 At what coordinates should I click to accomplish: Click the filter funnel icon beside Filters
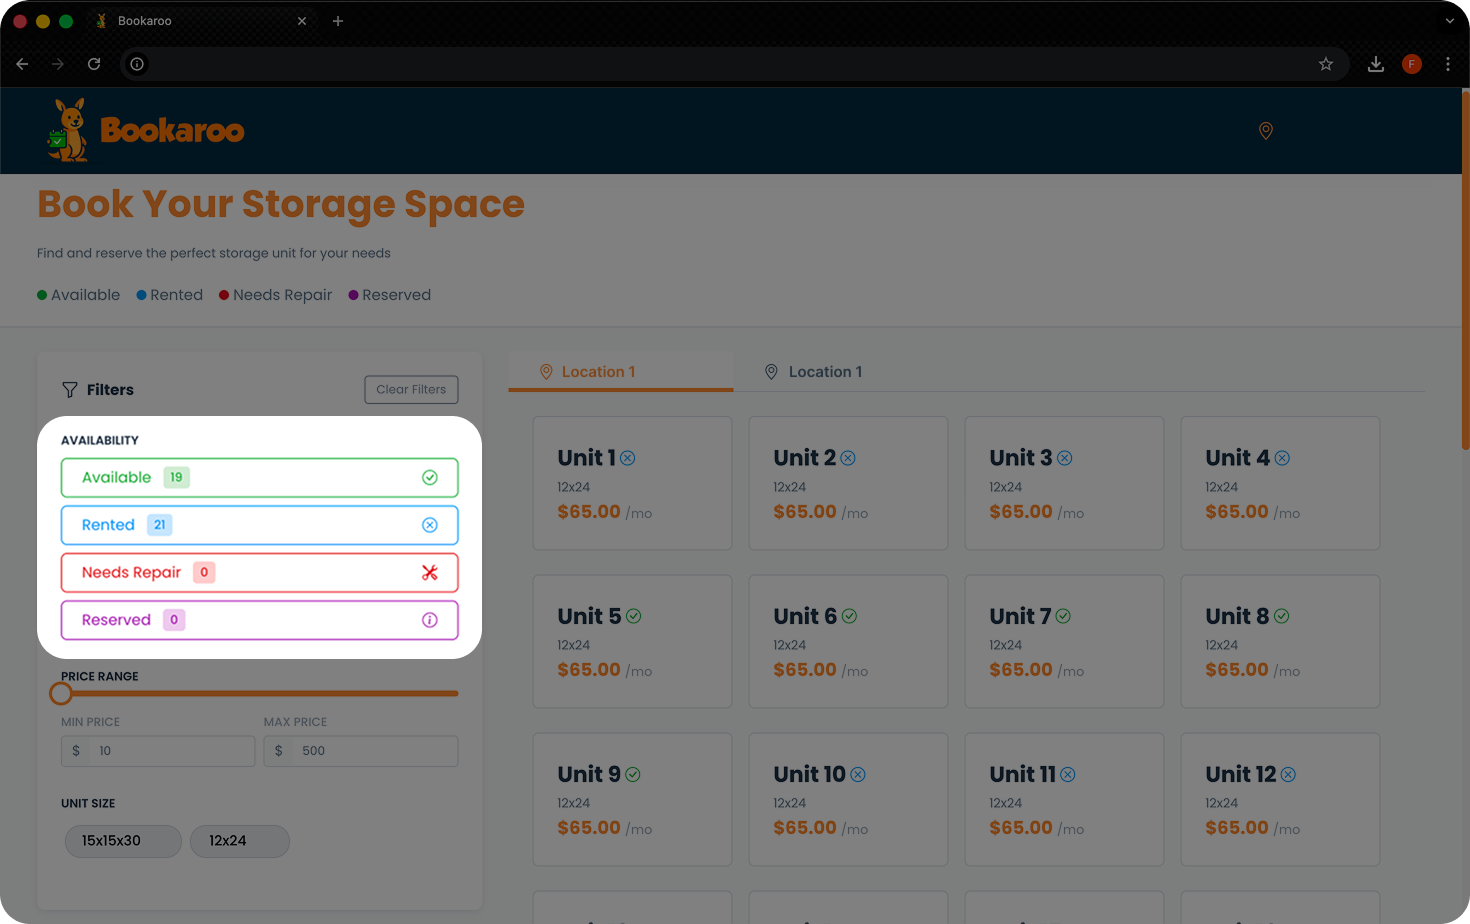click(69, 390)
